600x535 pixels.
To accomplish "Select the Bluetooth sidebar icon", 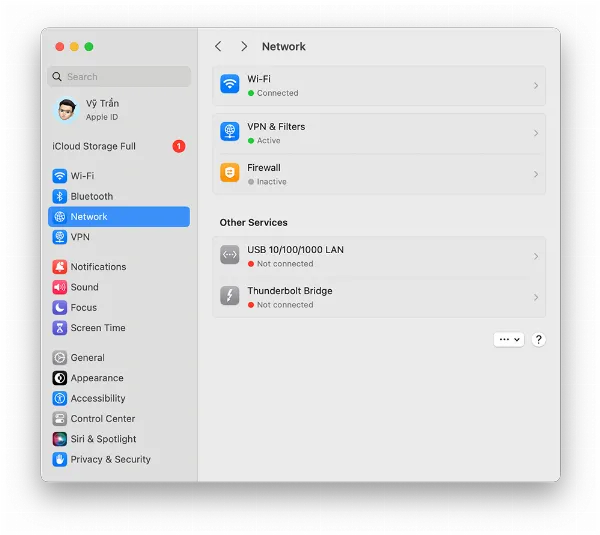I will click(60, 197).
